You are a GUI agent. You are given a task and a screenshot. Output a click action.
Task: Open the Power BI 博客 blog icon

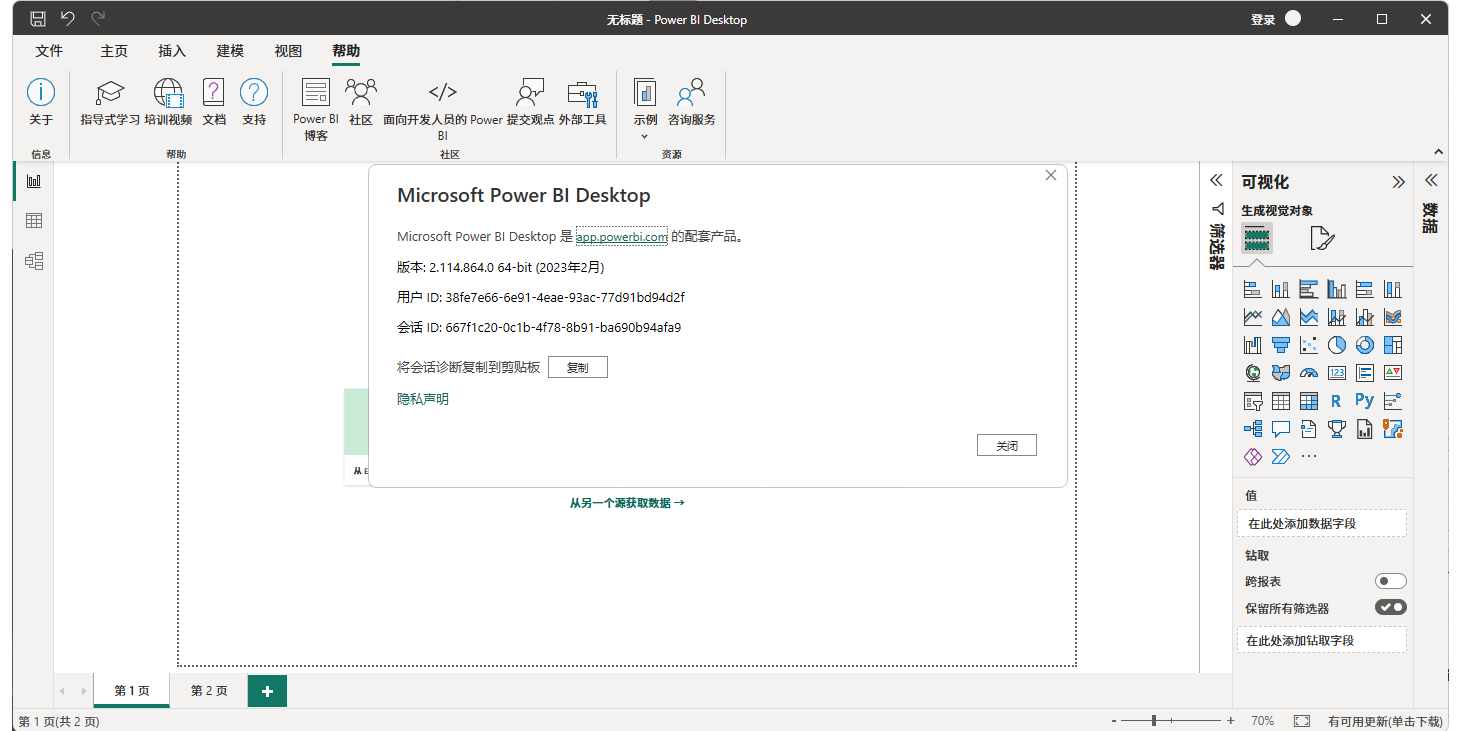pos(316,94)
